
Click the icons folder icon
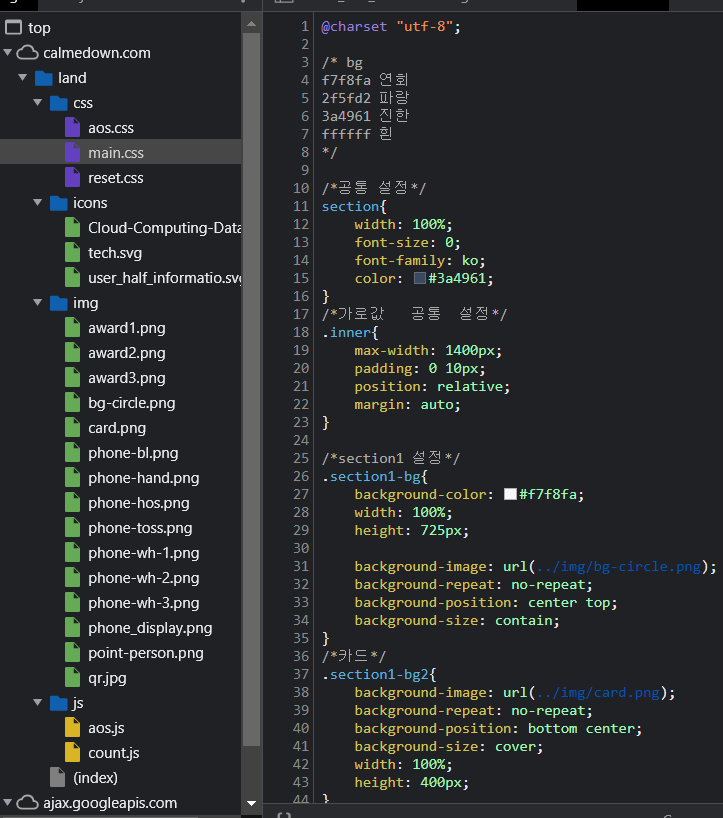point(58,203)
